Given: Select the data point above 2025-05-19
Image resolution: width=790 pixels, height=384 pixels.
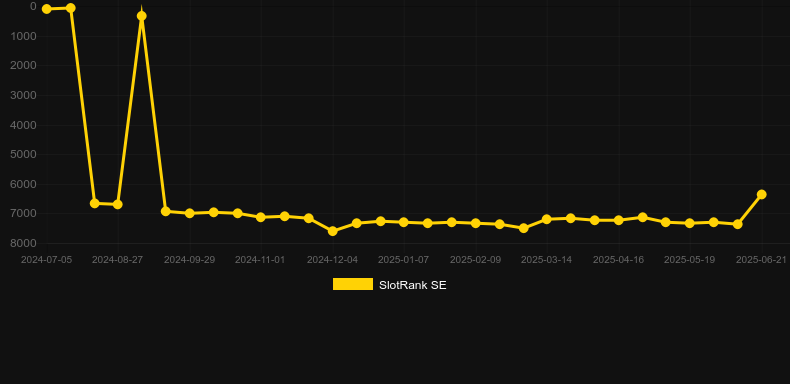Looking at the screenshot, I should point(690,223).
